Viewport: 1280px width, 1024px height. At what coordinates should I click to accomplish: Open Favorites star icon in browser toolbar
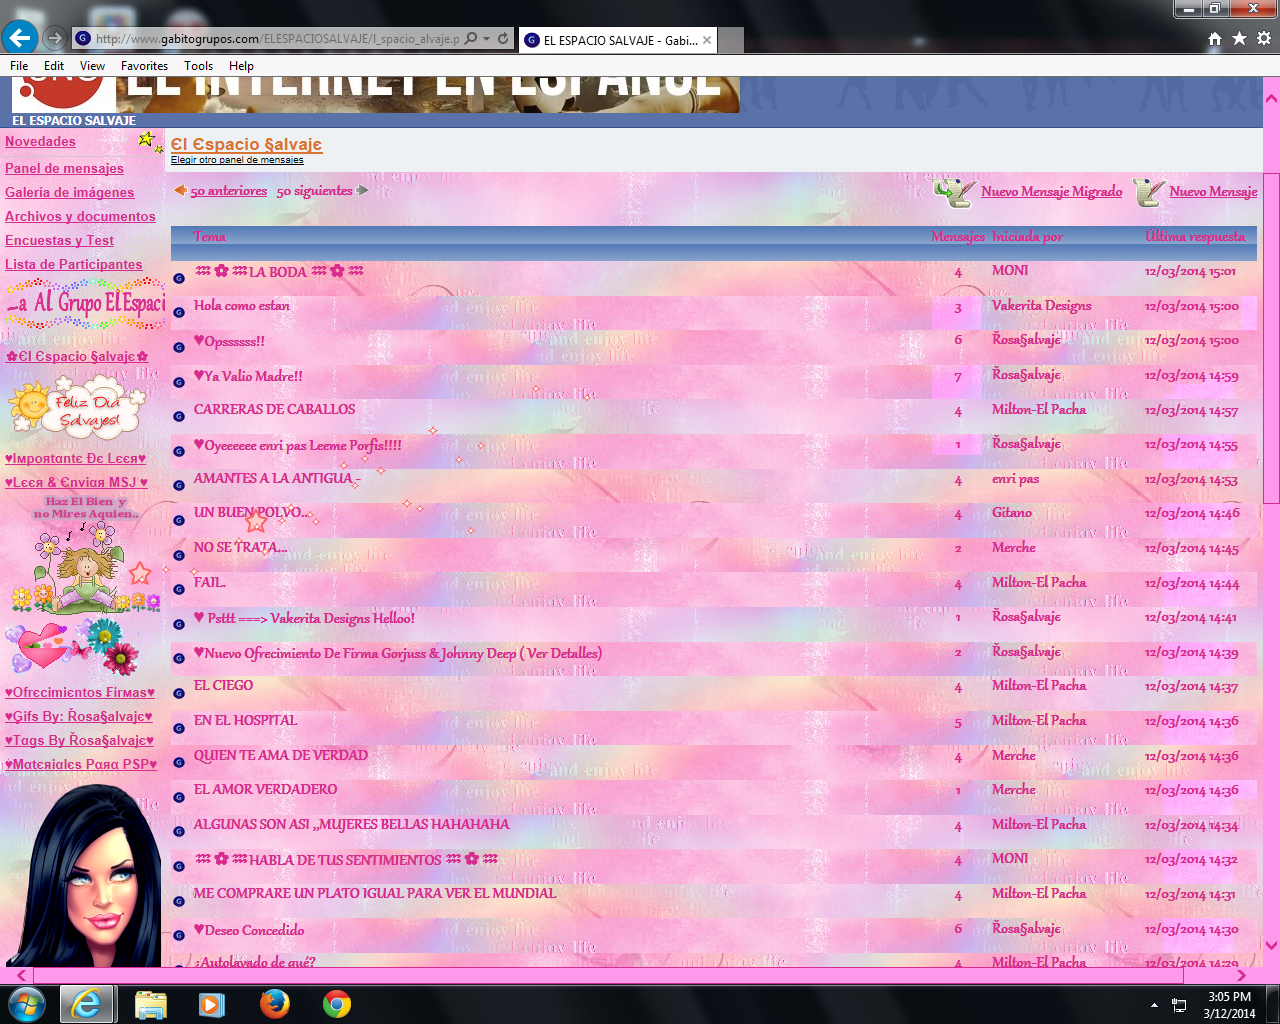pos(1239,39)
